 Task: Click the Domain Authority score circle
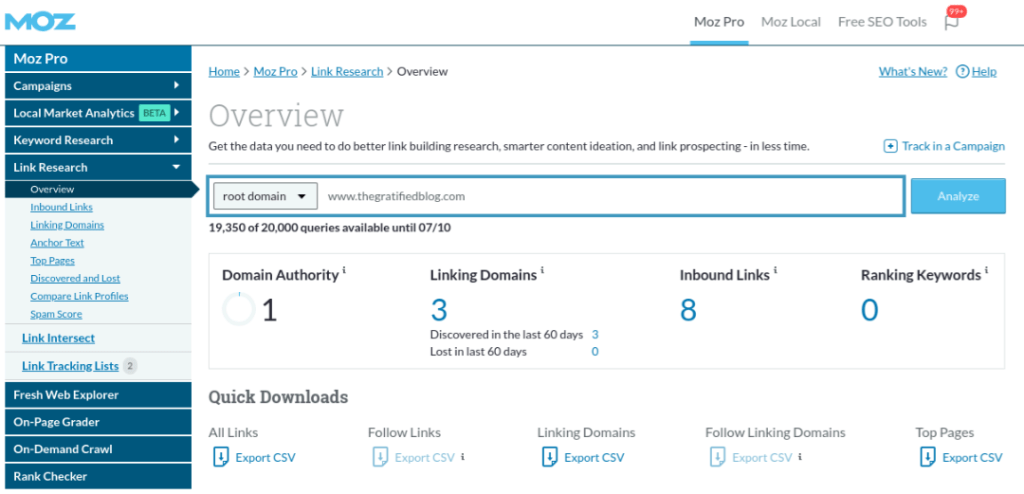(238, 309)
